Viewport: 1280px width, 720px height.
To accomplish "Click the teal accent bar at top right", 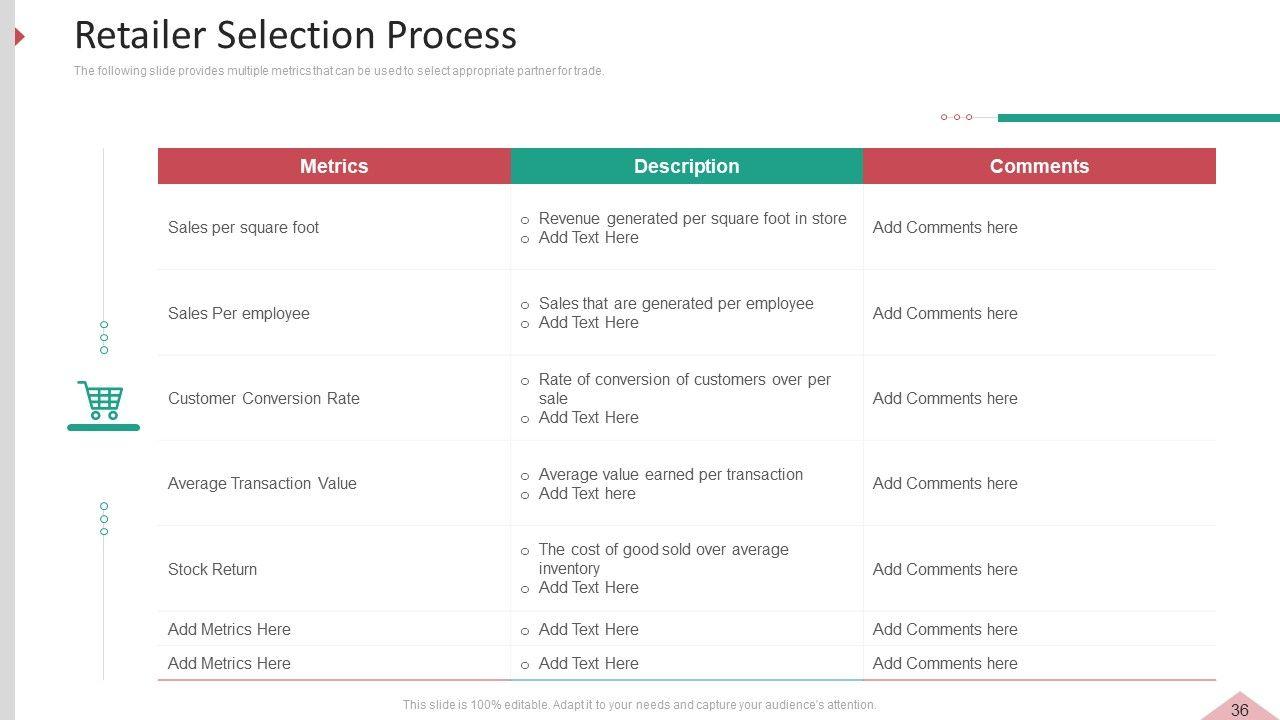I will (x=1138, y=118).
